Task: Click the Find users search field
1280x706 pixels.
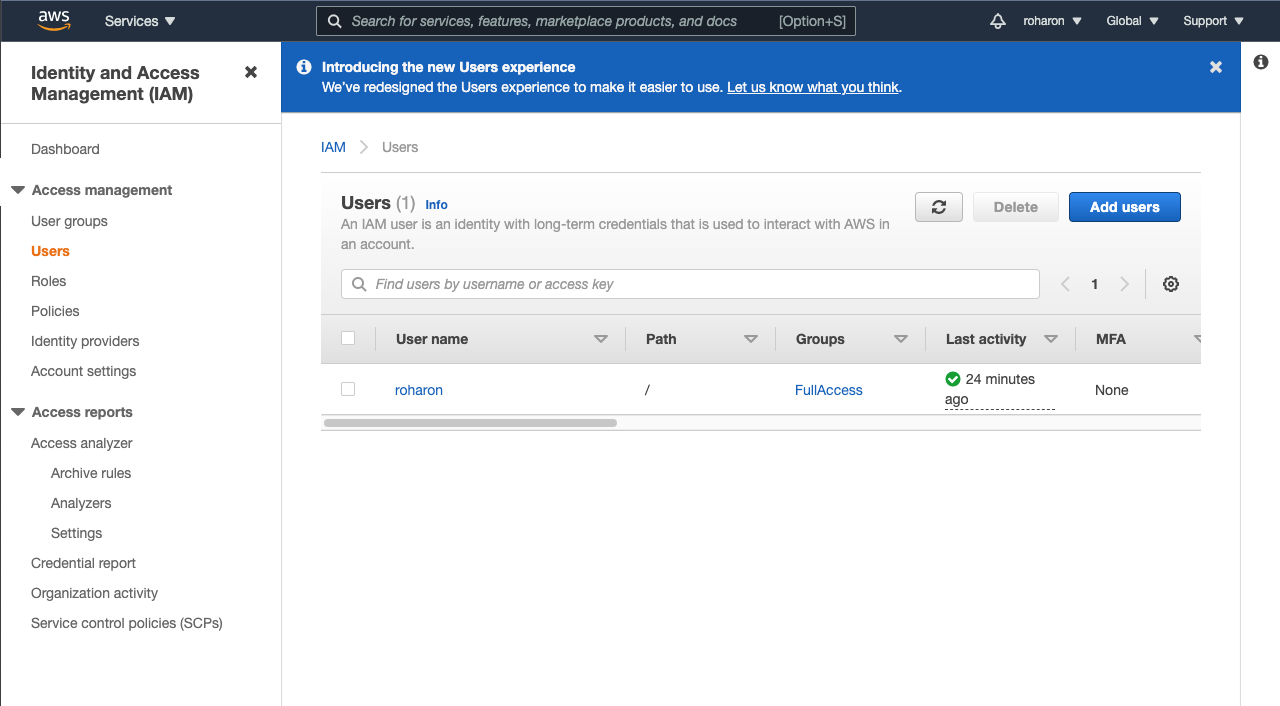Action: coord(690,284)
